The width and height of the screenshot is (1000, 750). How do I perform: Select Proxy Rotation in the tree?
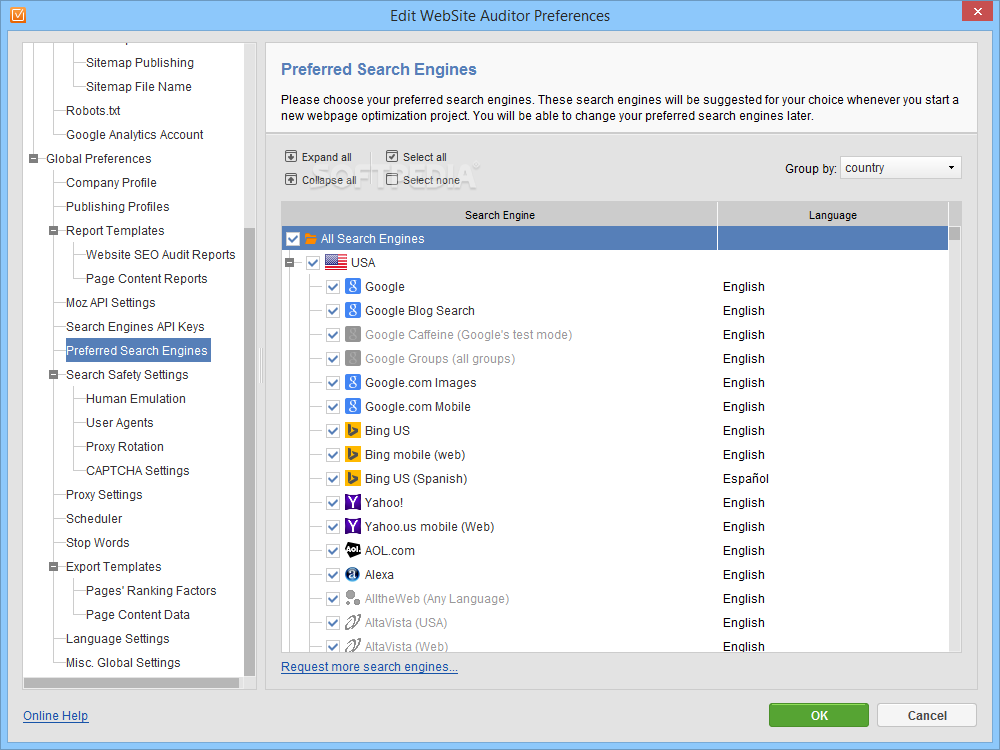click(125, 446)
